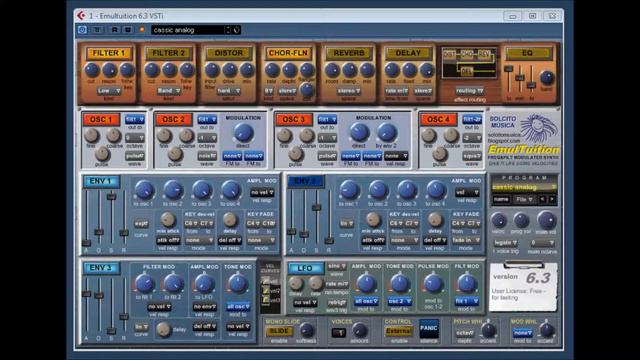The image size is (640, 360).
Task: Click the effect routing diagram display
Action: [x=469, y=62]
